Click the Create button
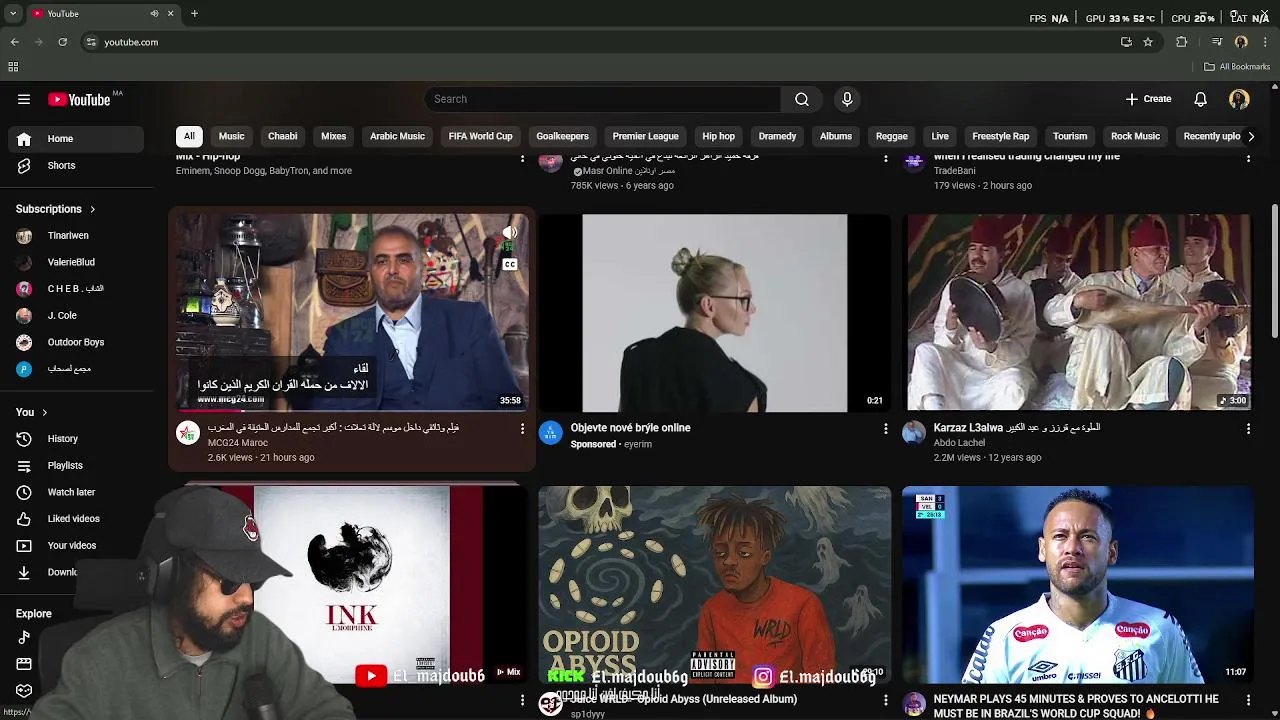This screenshot has height=720, width=1280. [x=1148, y=99]
